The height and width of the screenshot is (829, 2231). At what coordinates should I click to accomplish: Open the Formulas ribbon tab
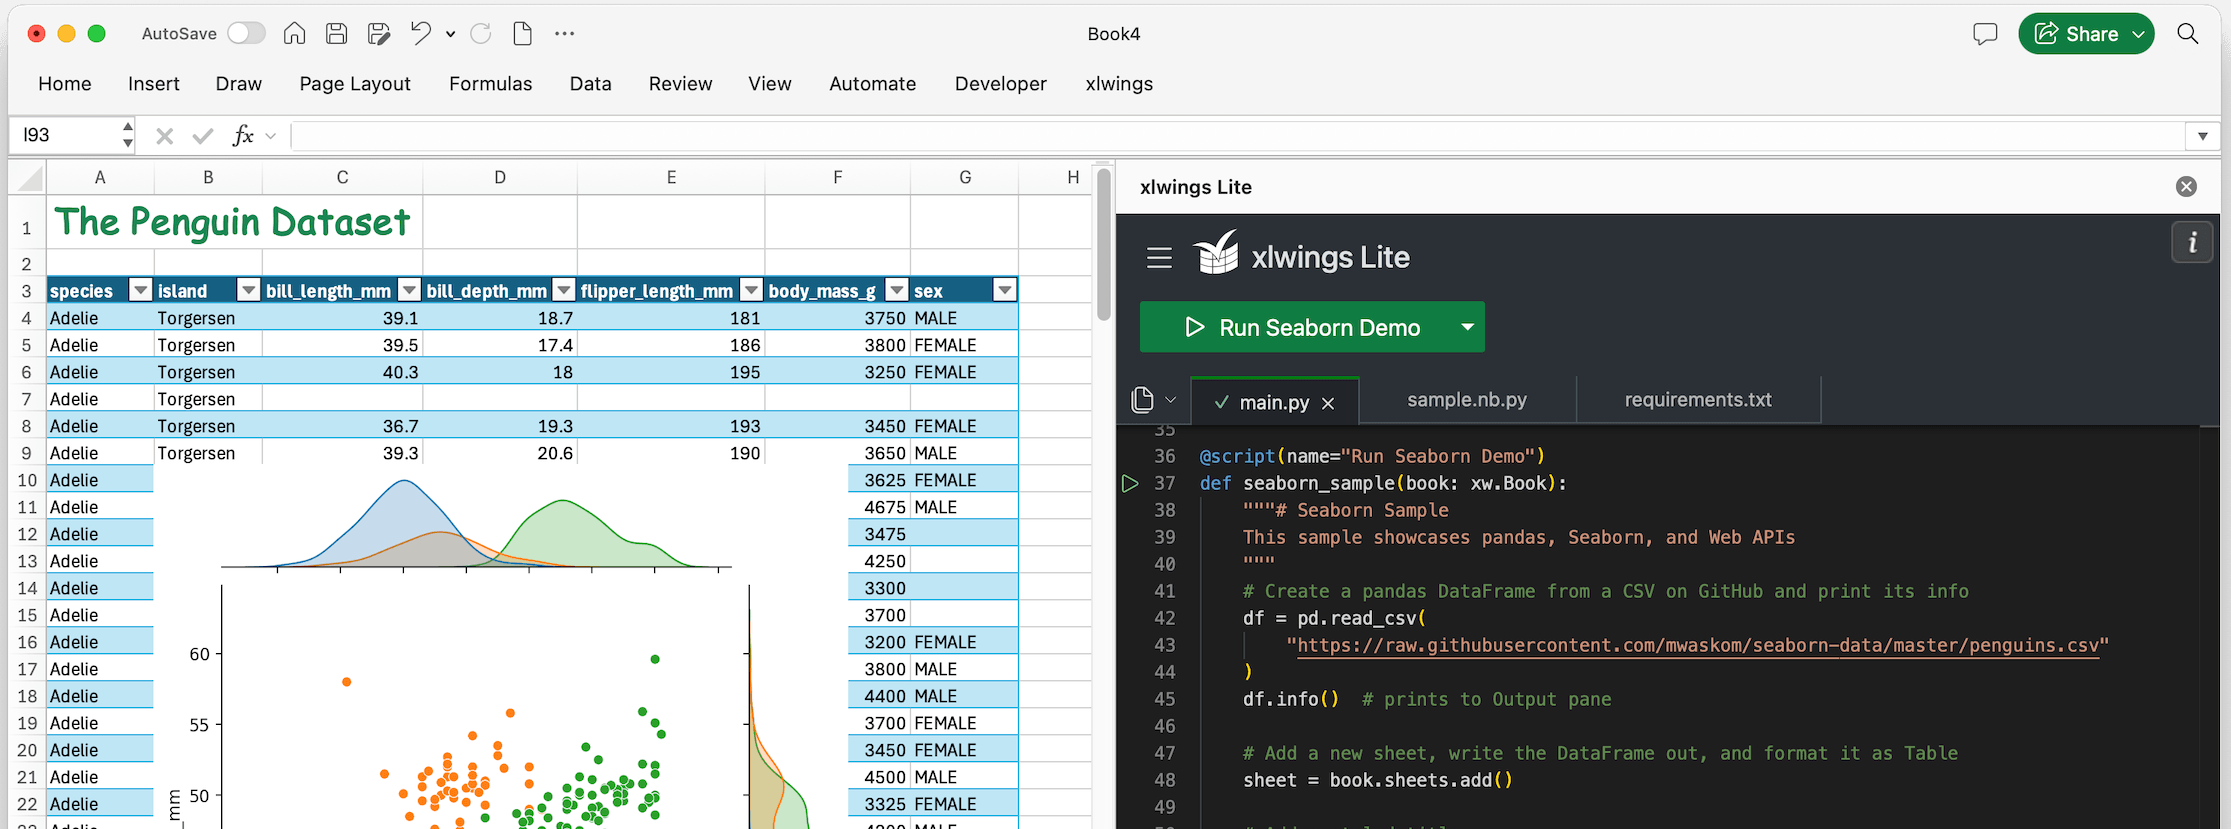point(491,84)
